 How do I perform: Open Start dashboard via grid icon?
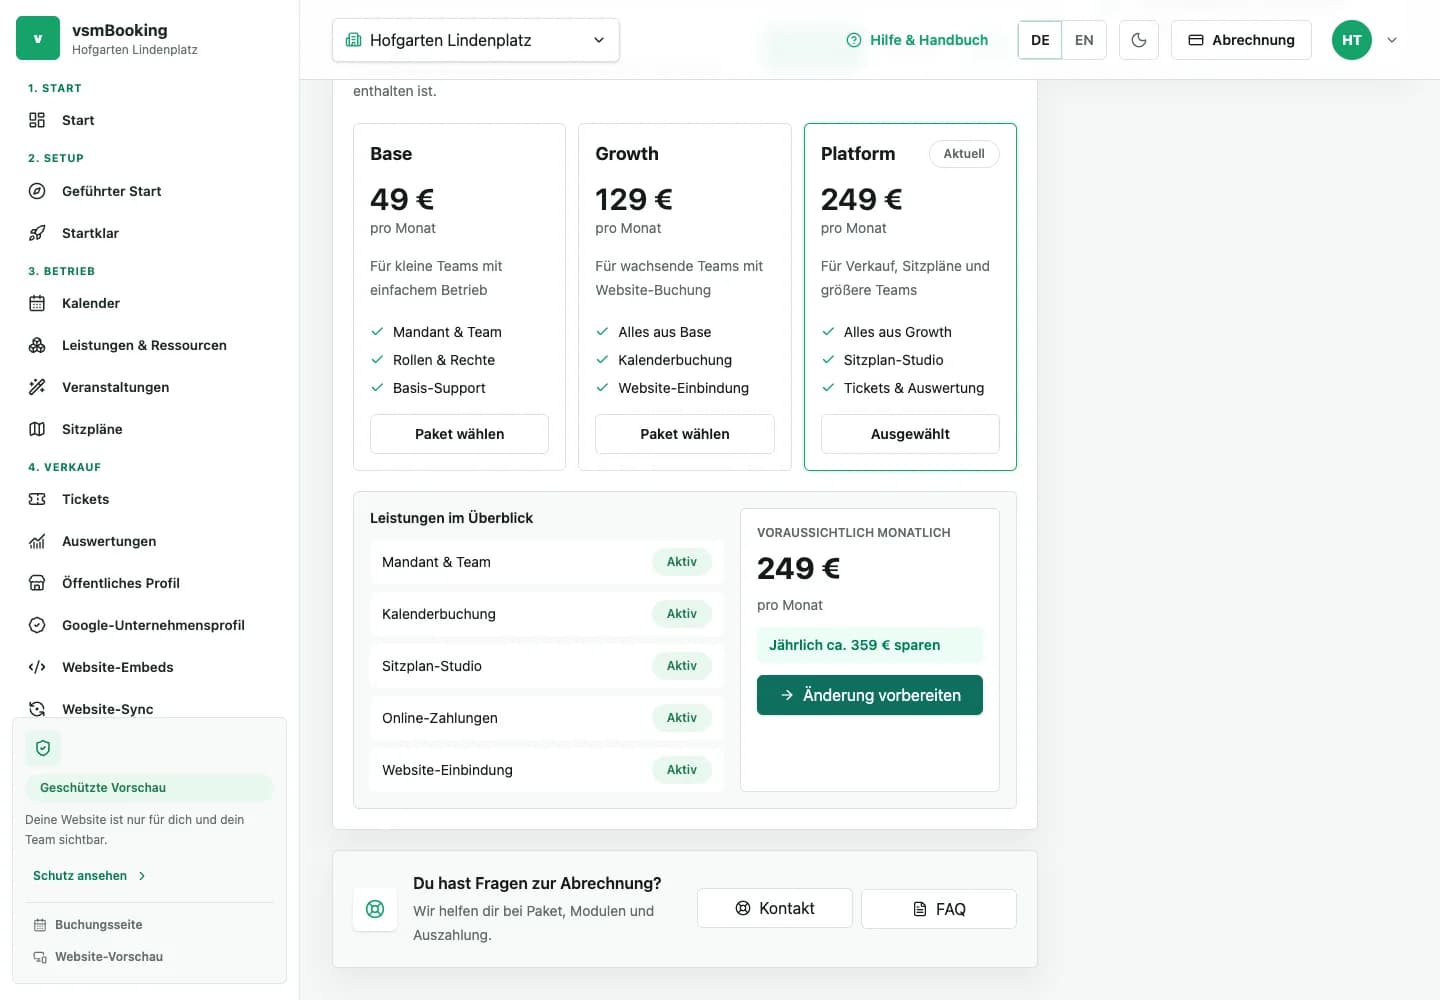click(x=37, y=120)
